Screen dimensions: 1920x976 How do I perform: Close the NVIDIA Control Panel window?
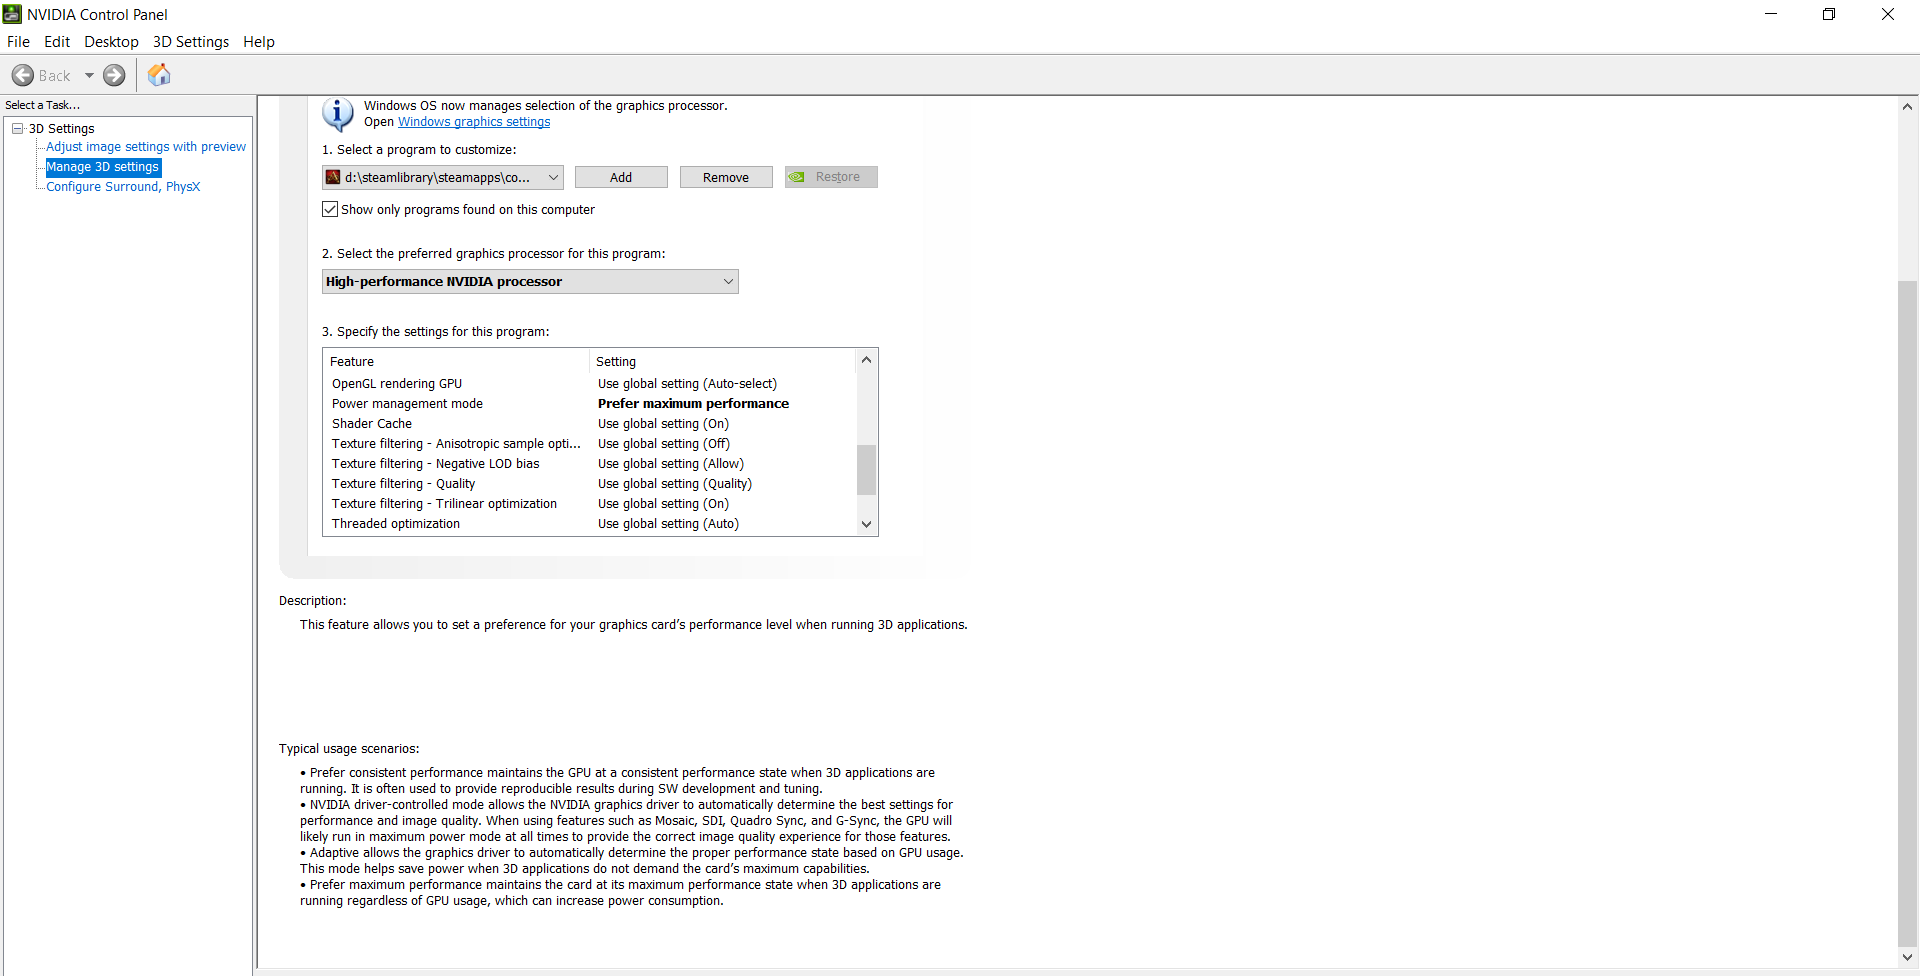pos(1888,14)
